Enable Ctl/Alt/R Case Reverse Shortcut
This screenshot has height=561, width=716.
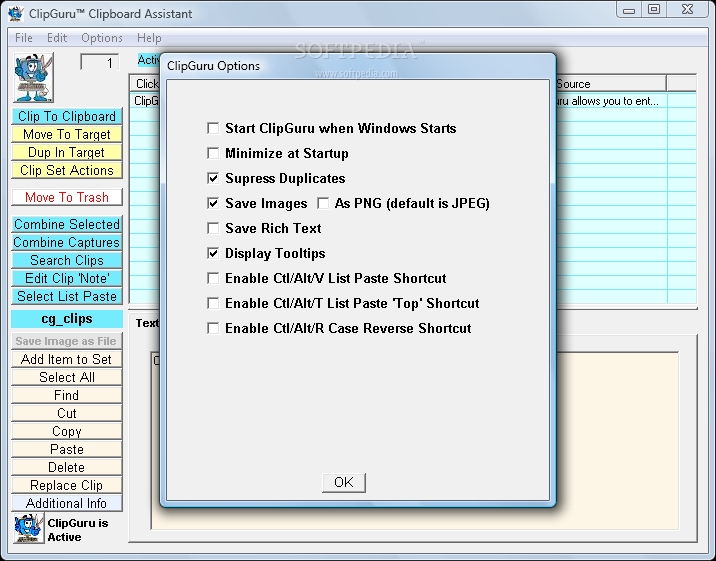[213, 328]
